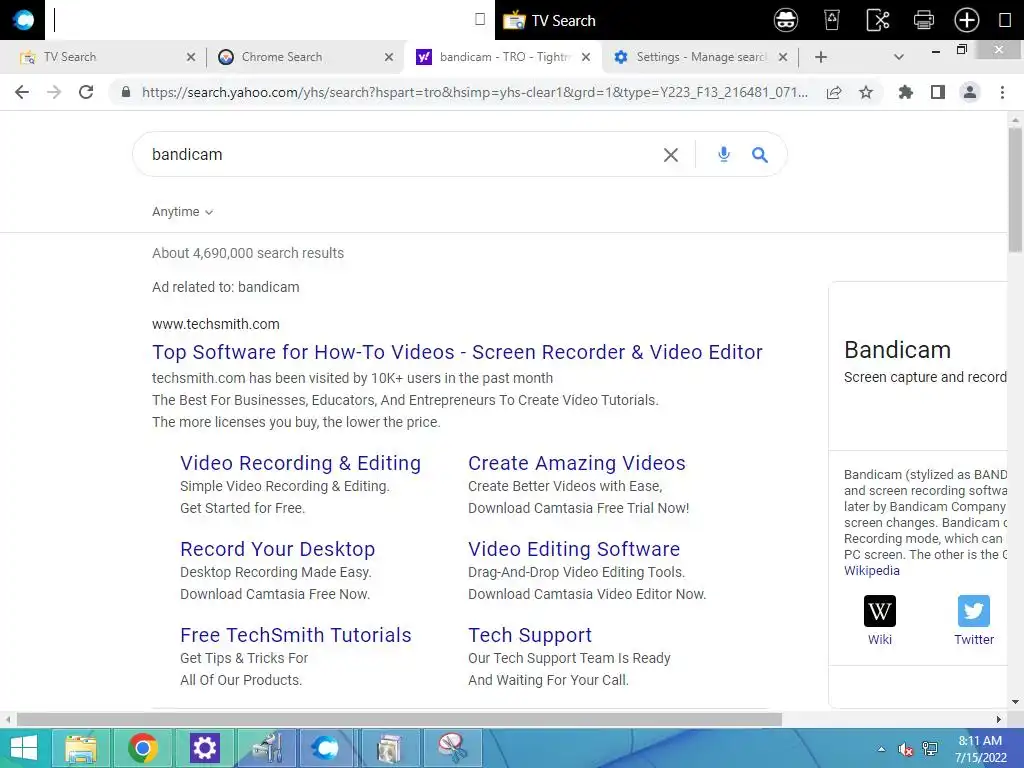Clear the bandicam search with X

pyautogui.click(x=671, y=155)
